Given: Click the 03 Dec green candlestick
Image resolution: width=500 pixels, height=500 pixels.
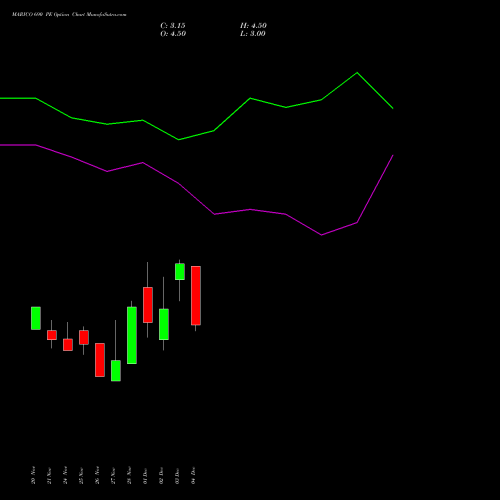Looking at the screenshot, I should click(180, 271).
